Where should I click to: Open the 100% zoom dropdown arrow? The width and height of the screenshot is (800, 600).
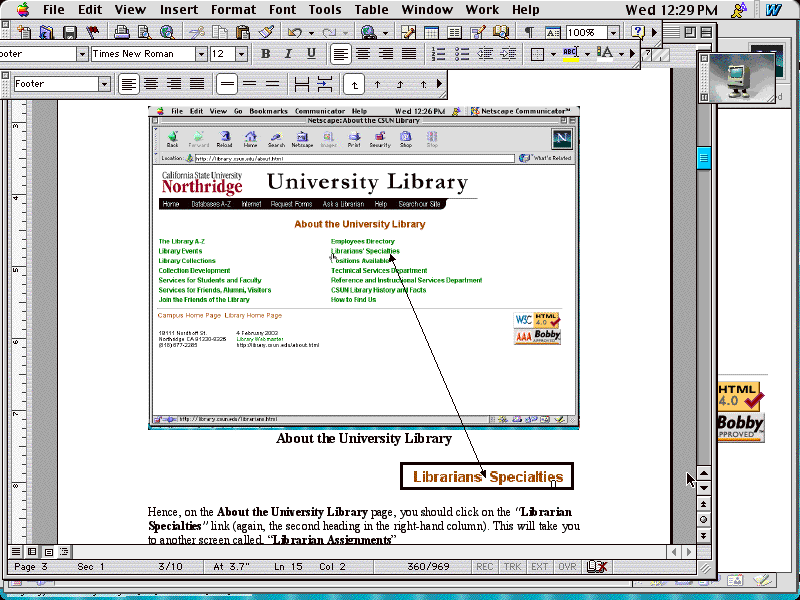pyautogui.click(x=613, y=33)
